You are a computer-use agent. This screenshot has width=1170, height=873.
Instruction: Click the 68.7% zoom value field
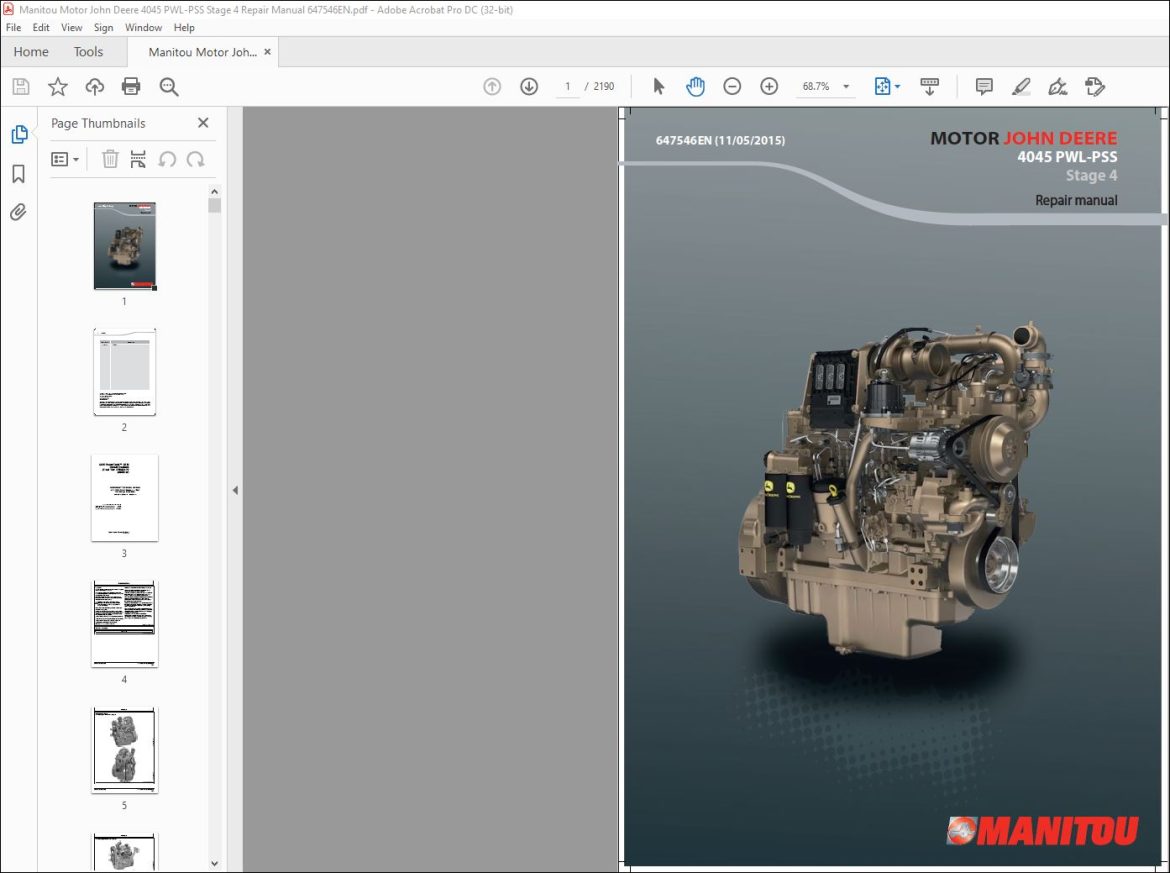tap(816, 87)
